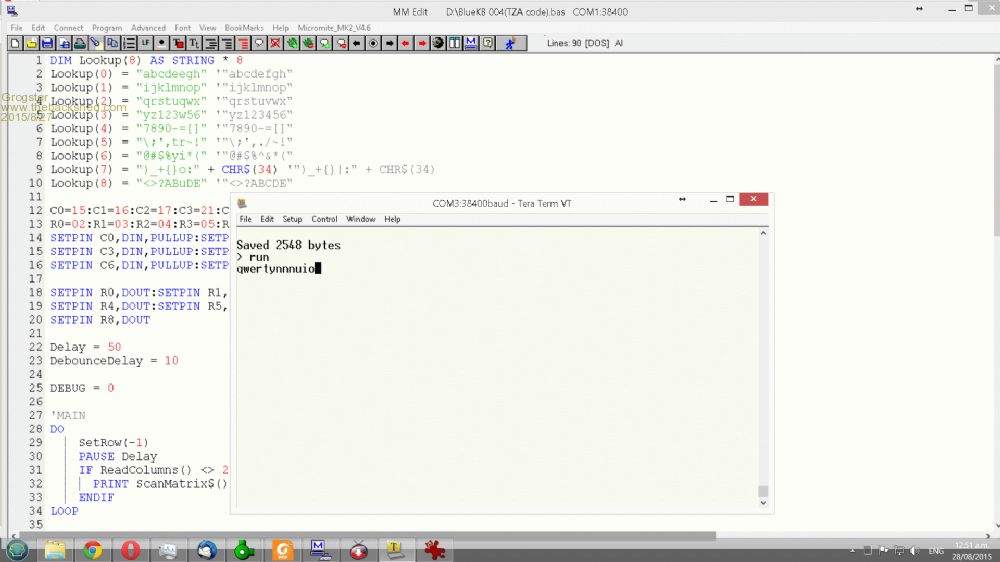
Task: Click the Windows Start button
Action: click(x=17, y=549)
